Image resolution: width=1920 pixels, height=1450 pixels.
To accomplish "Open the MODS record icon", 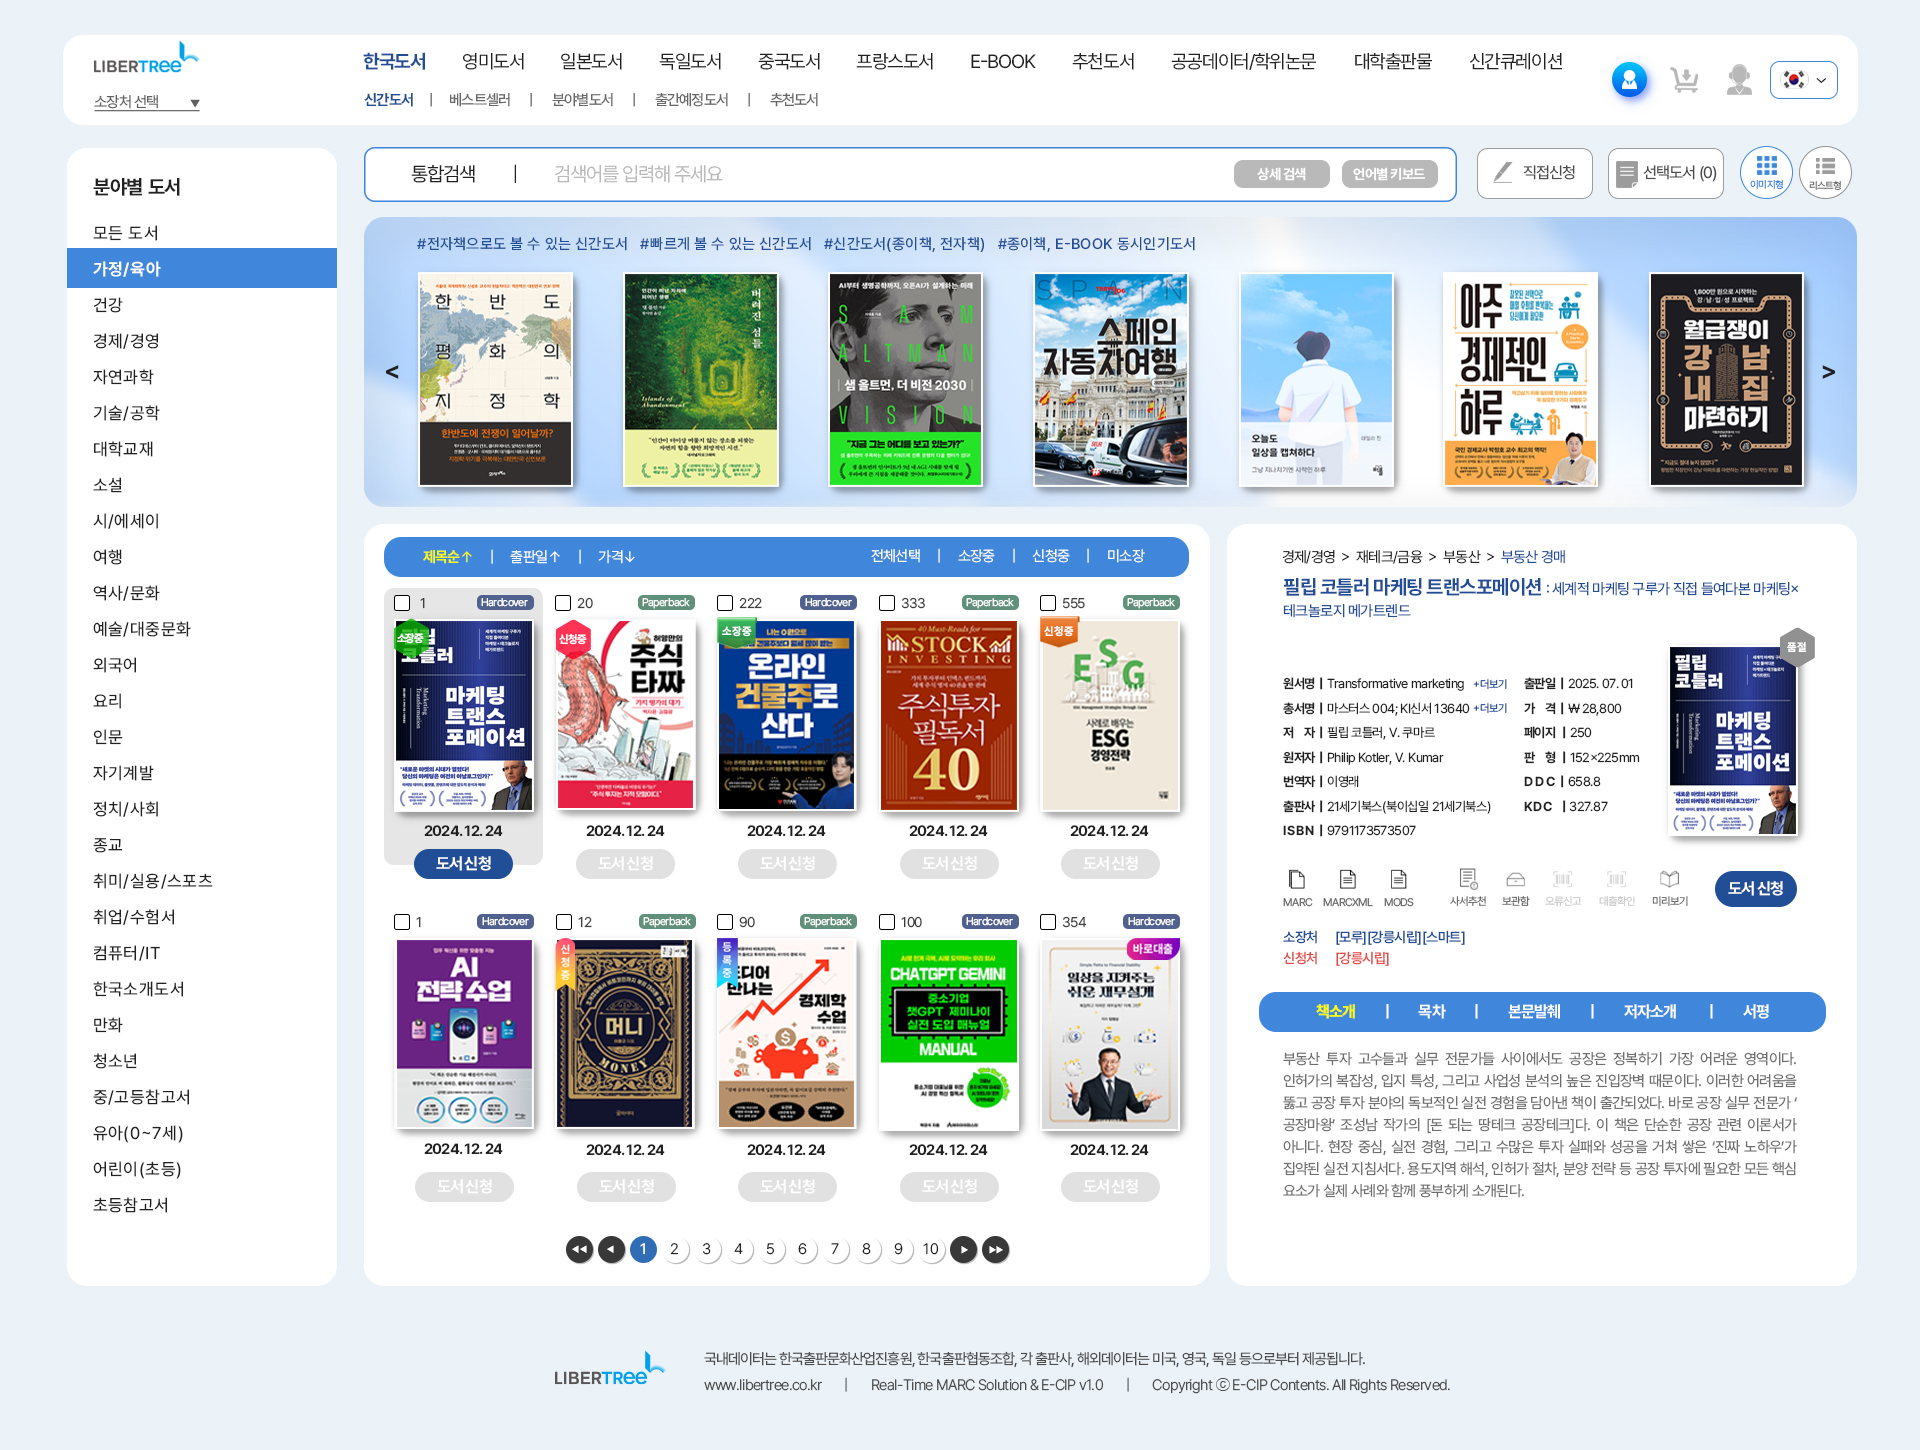I will tap(1400, 882).
